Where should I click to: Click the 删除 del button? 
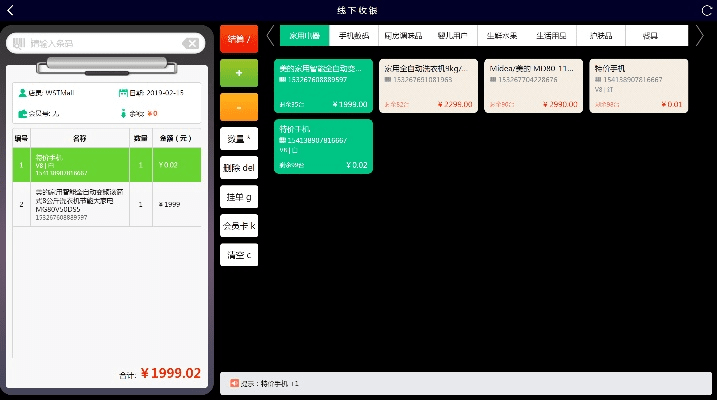(239, 168)
